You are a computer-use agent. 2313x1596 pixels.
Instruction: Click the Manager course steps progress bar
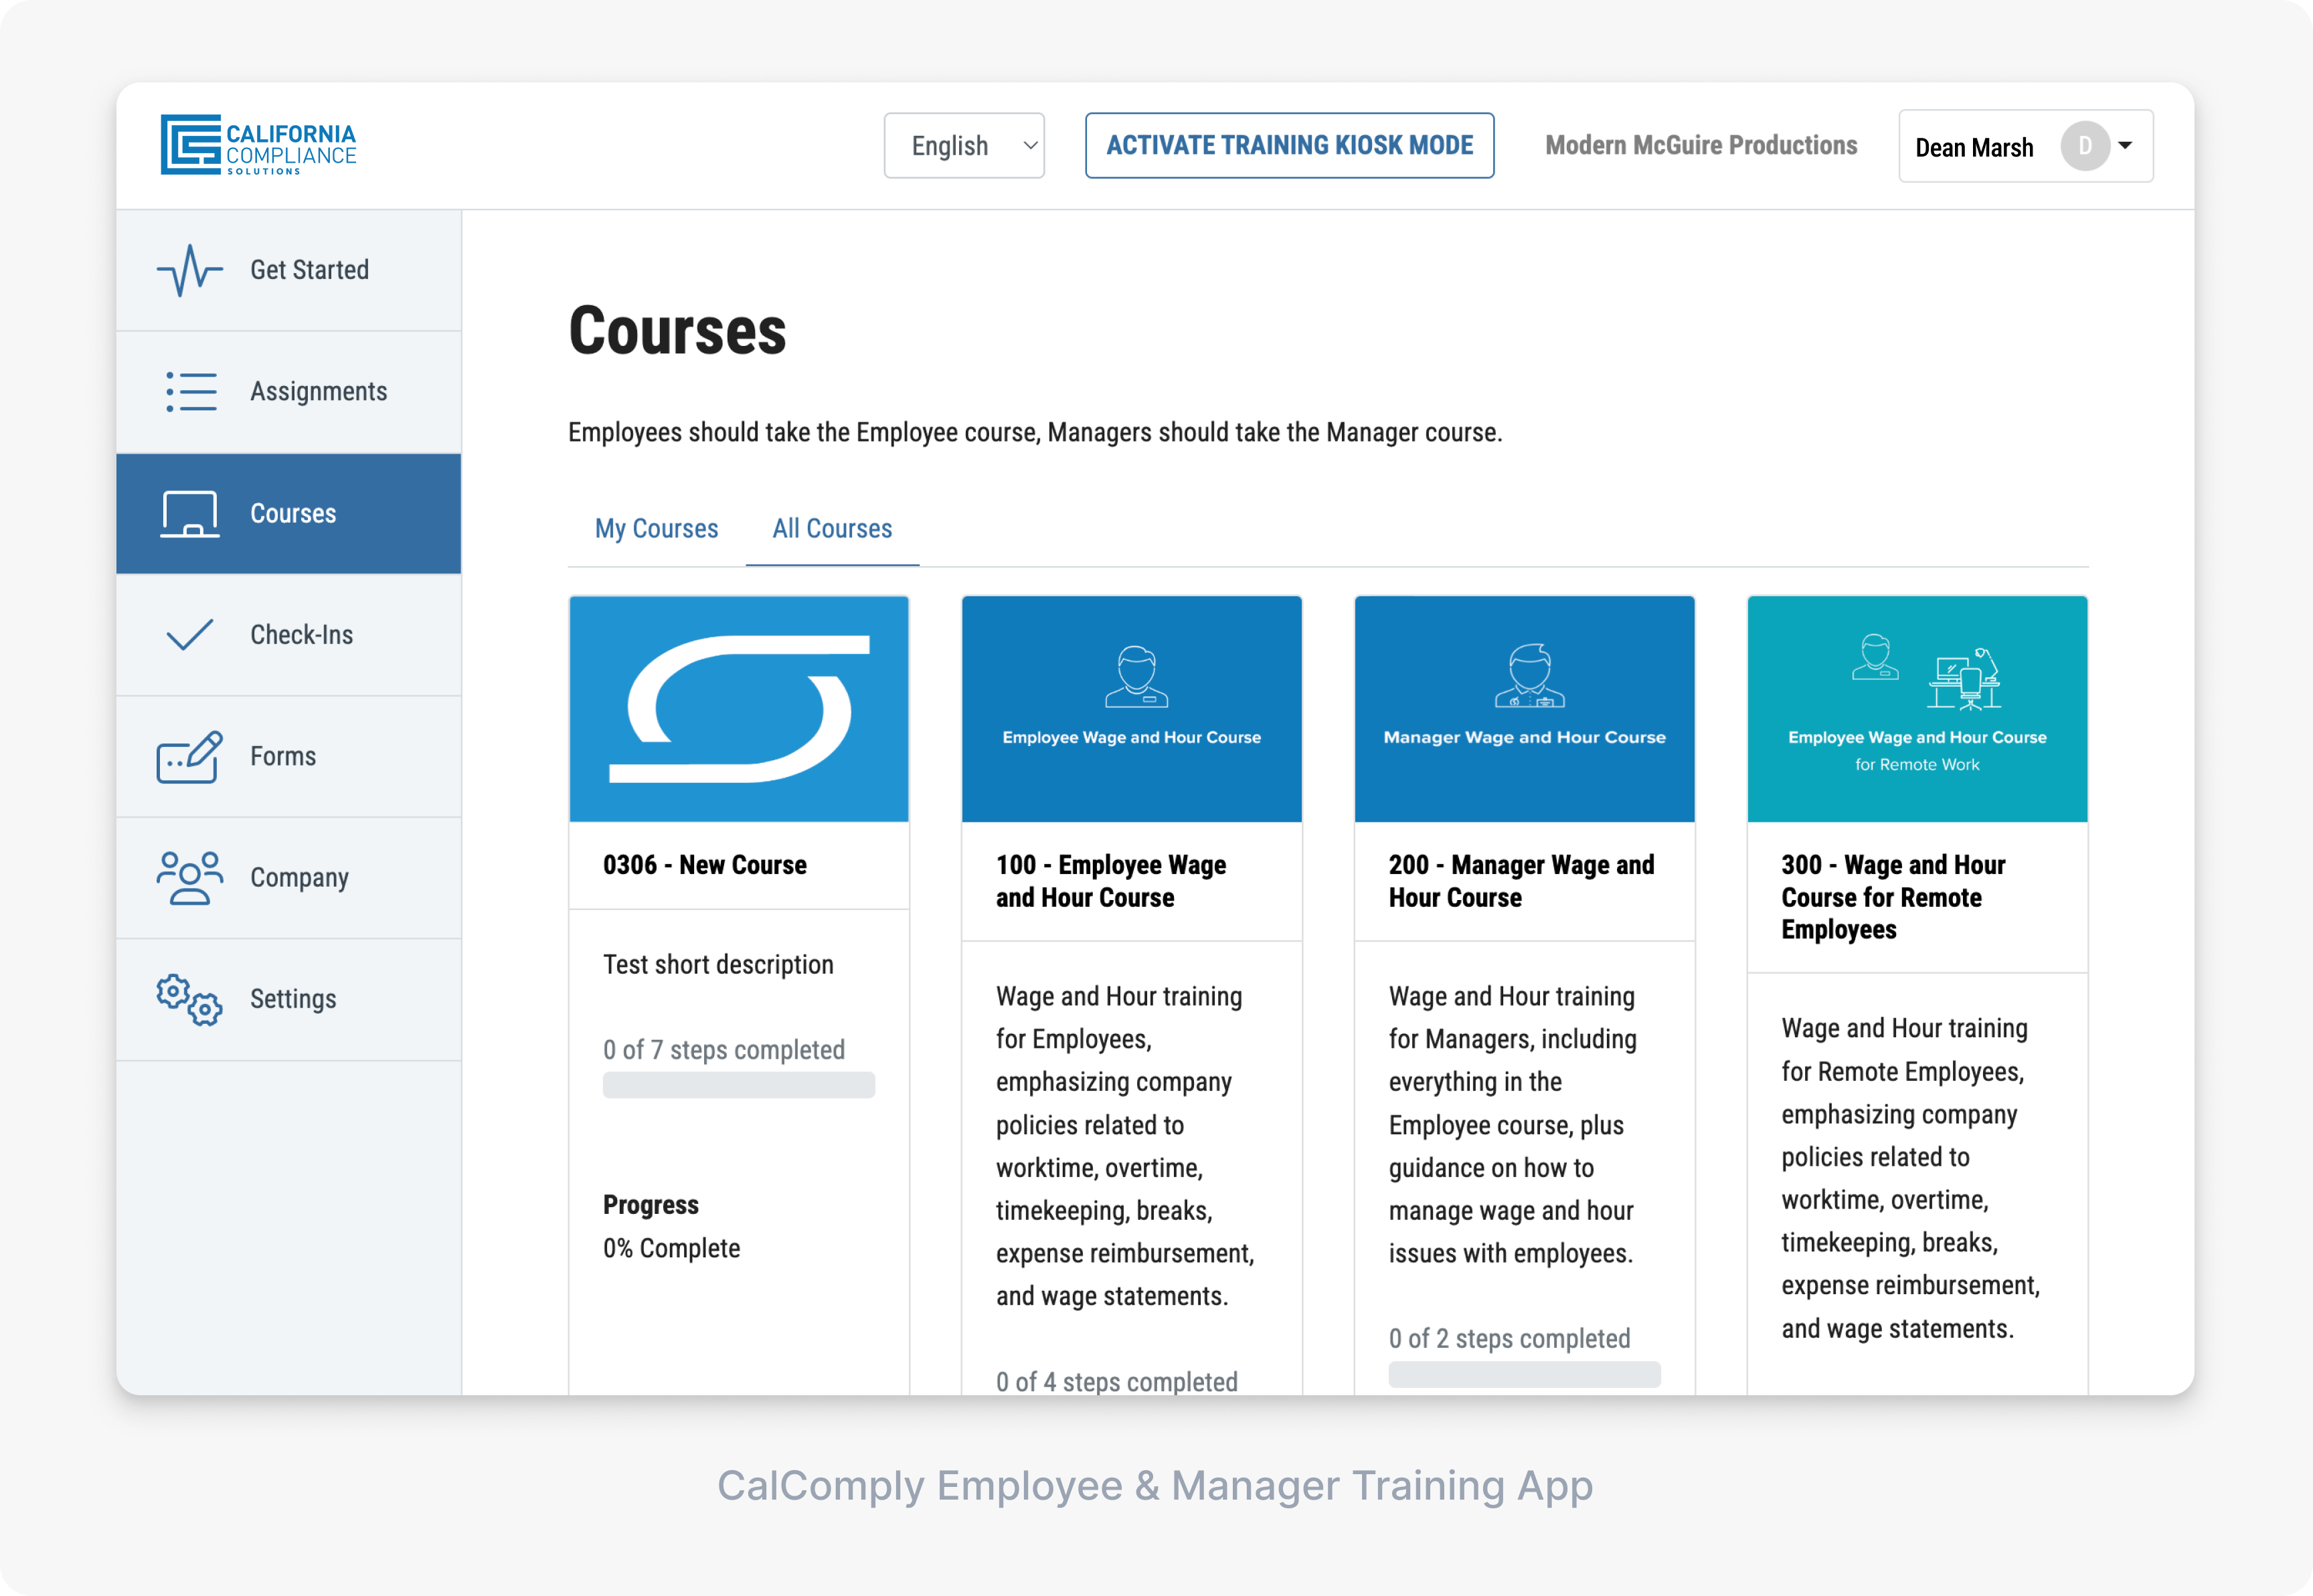tap(1524, 1374)
